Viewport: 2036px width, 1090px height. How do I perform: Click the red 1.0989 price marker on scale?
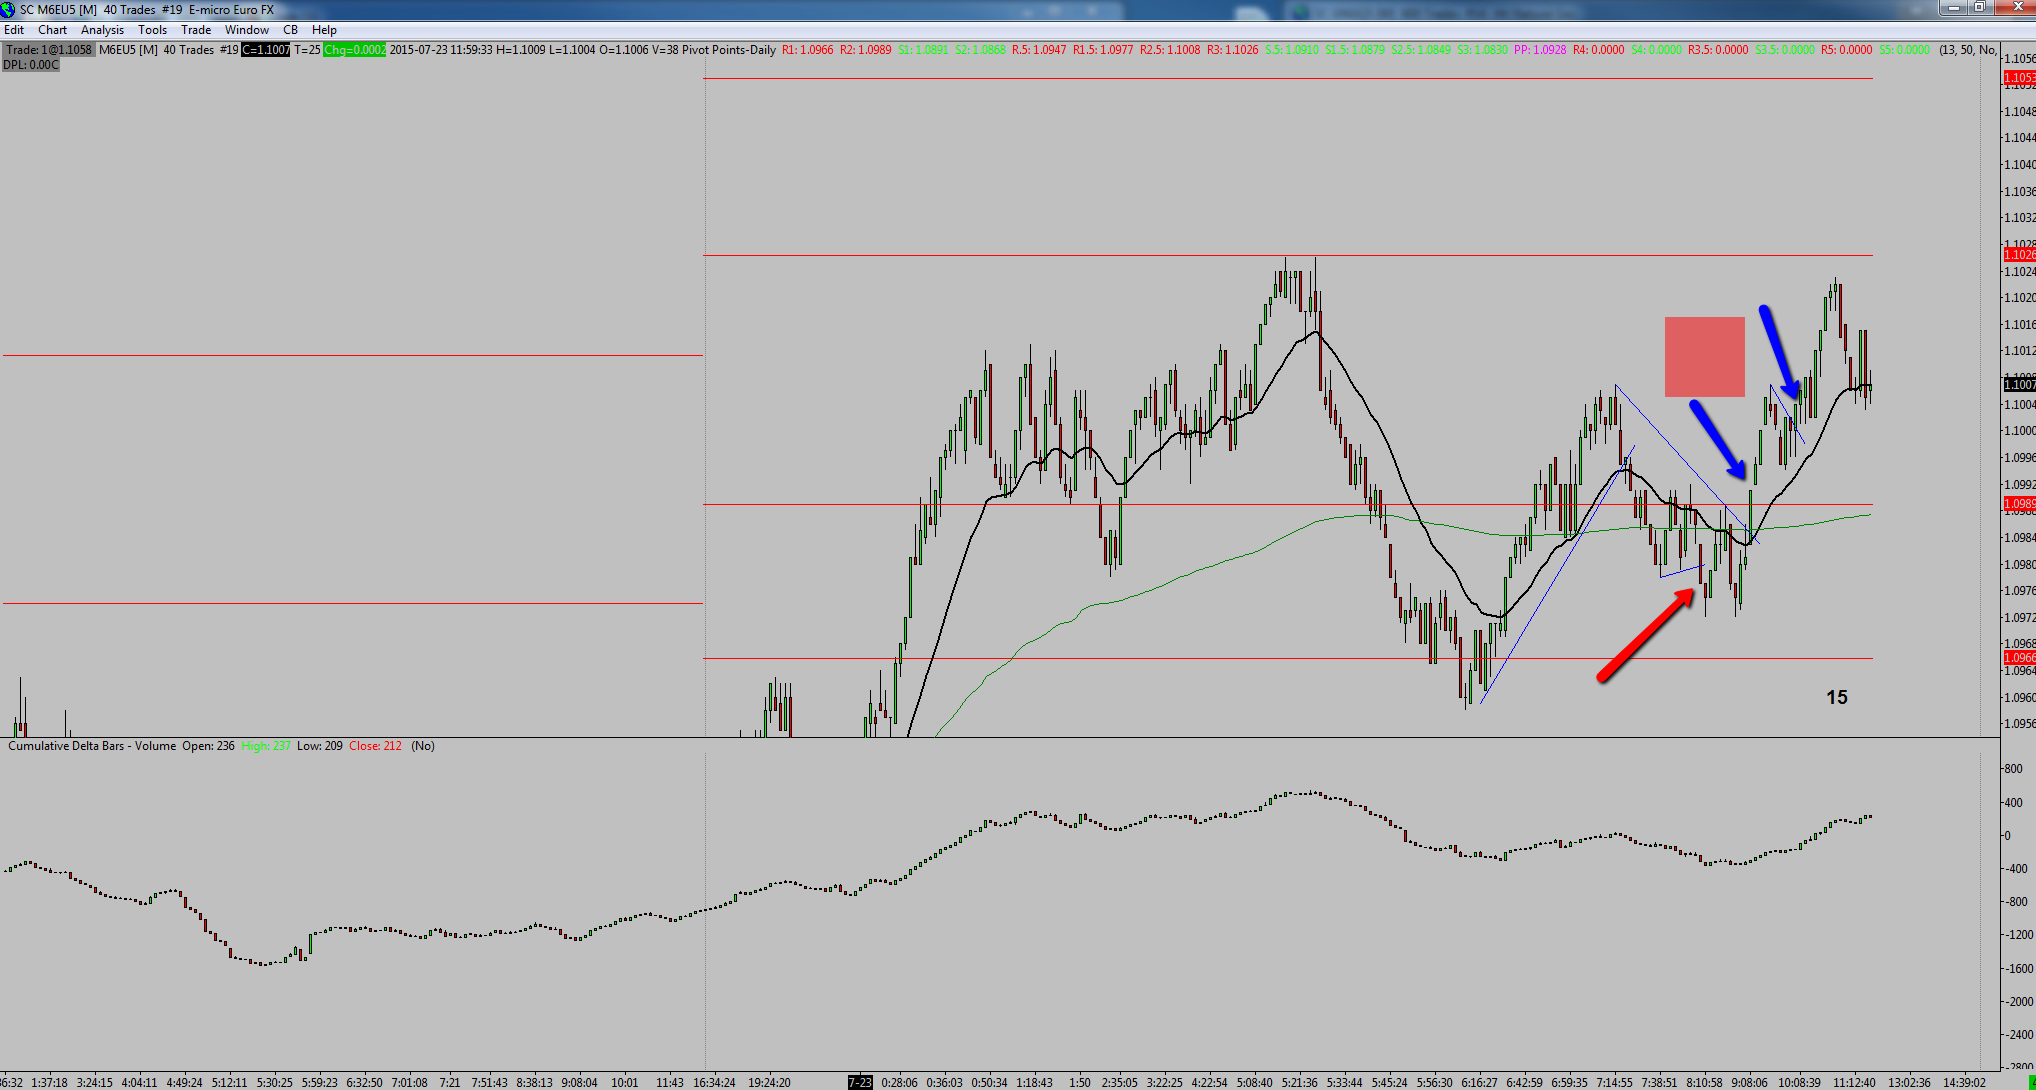click(x=2019, y=504)
